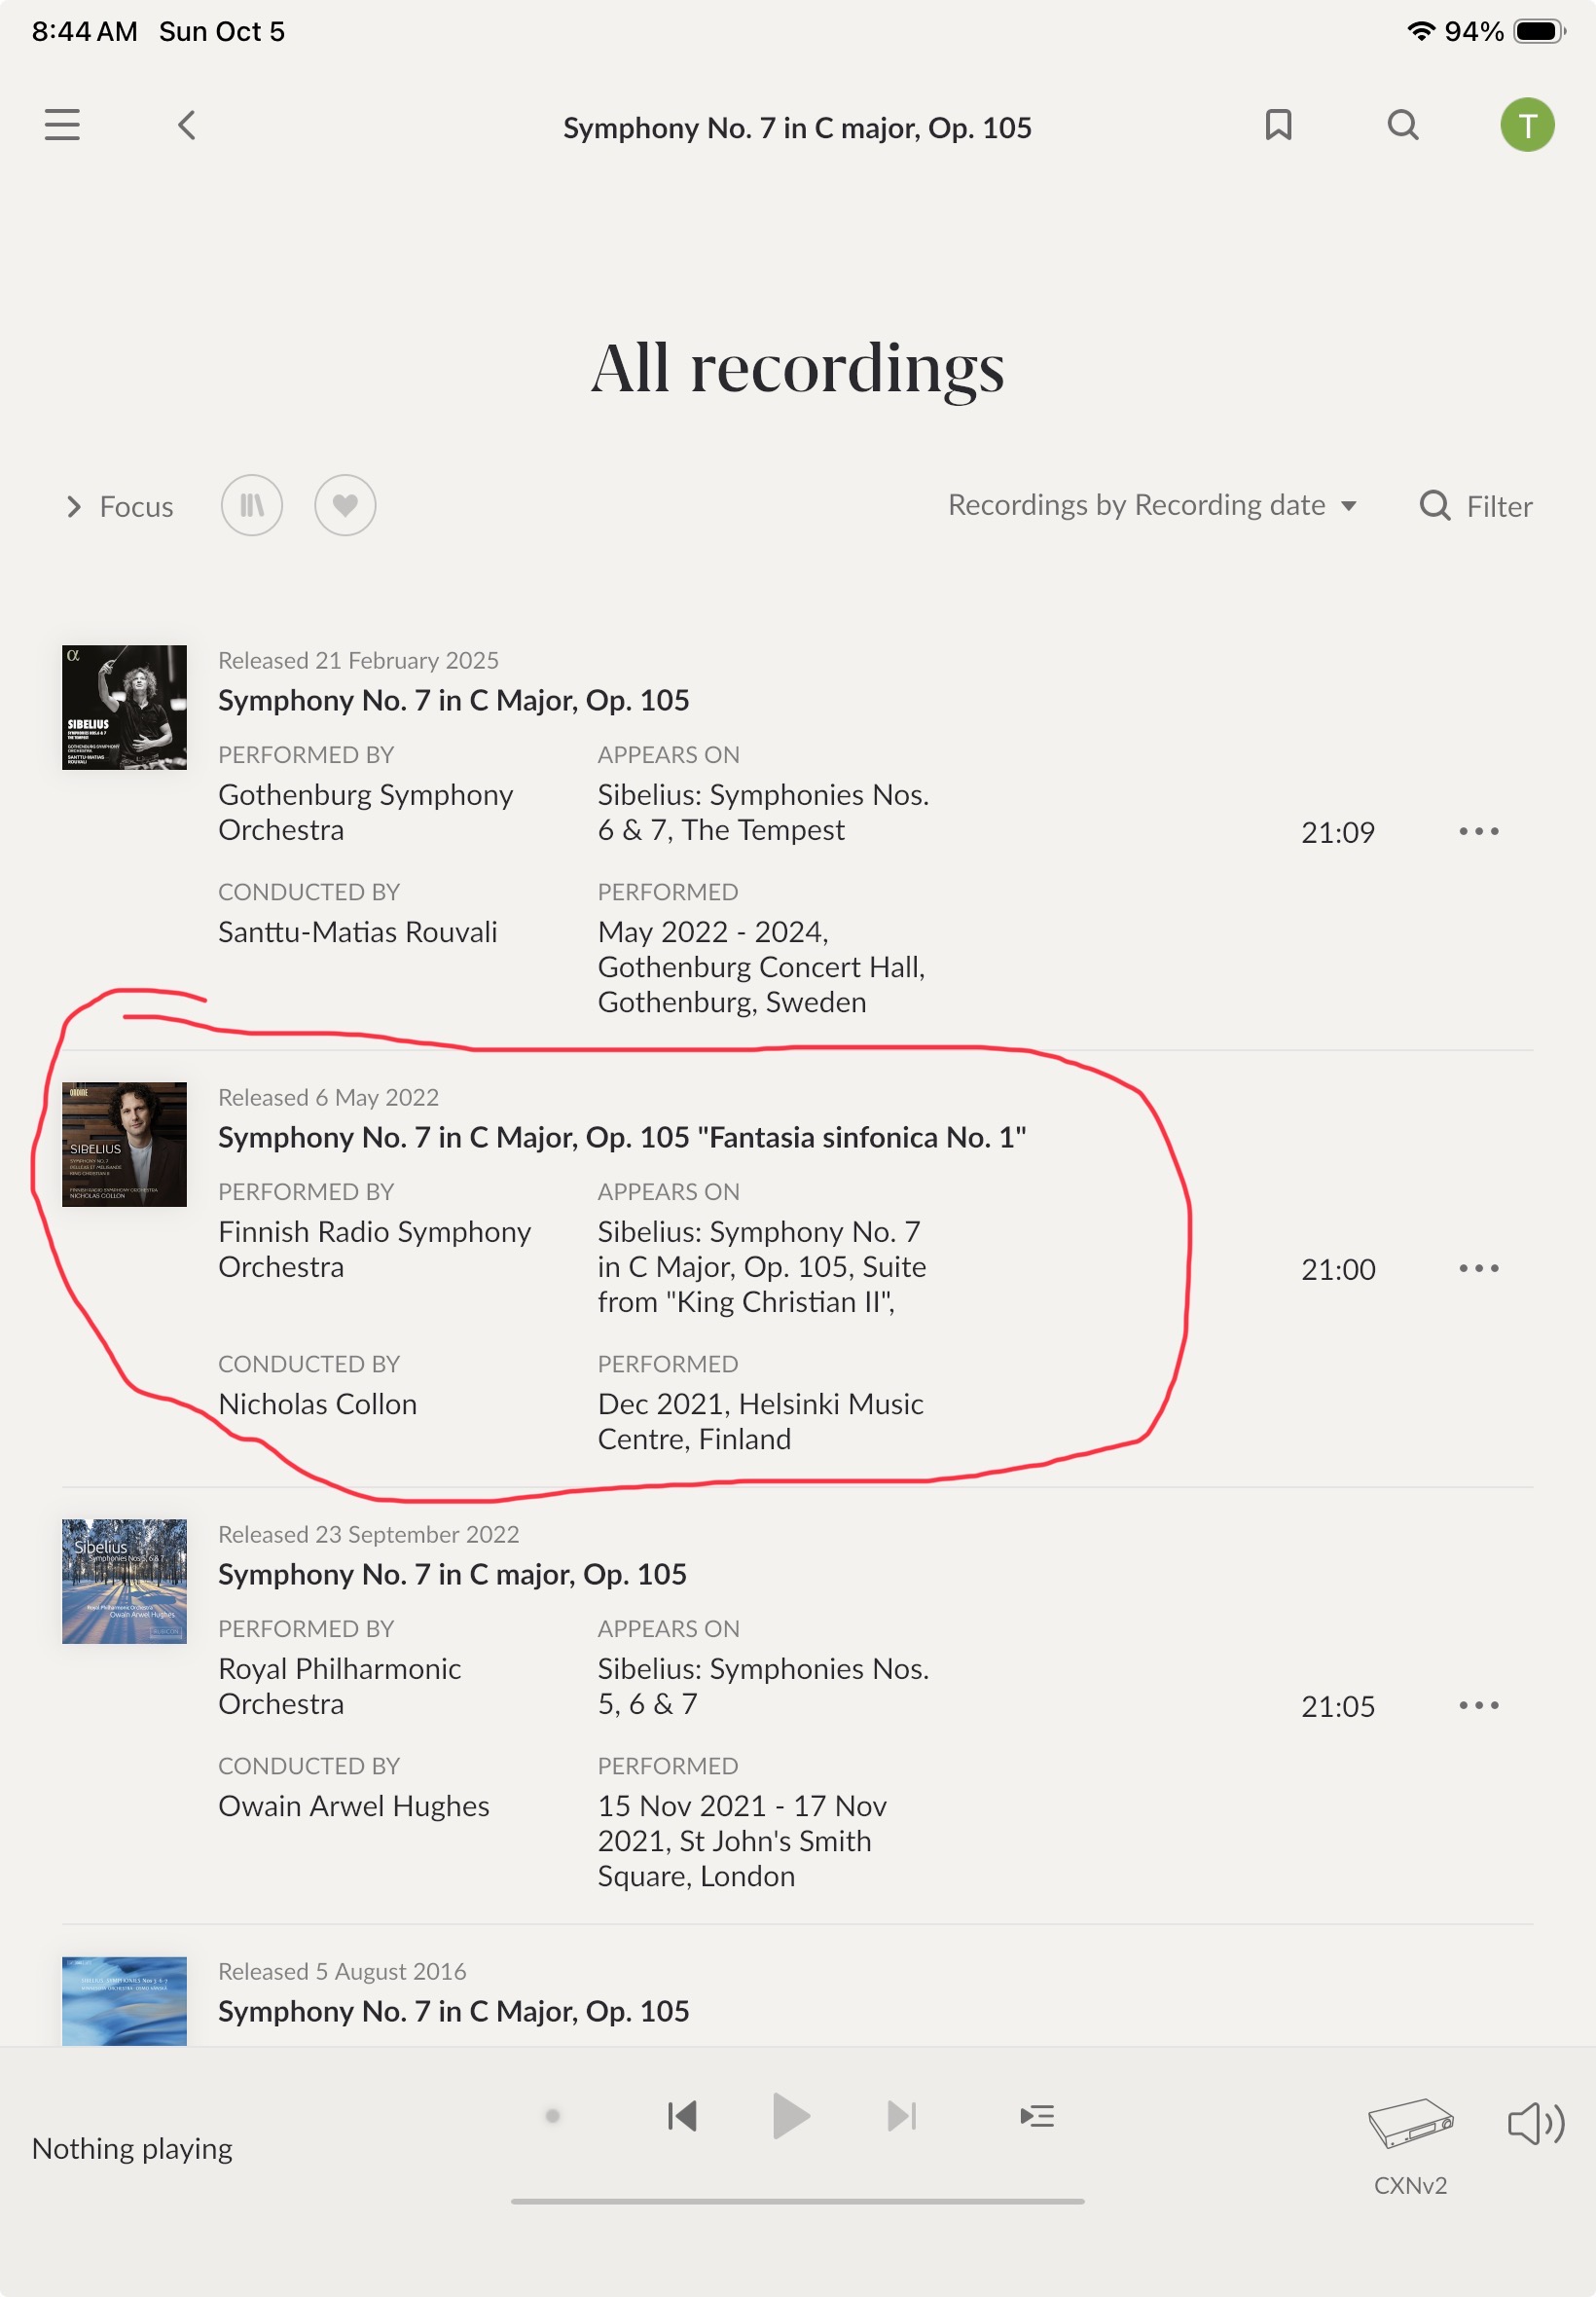The width and height of the screenshot is (1596, 2297).
Task: Open the play queue icon
Action: click(x=1037, y=2115)
